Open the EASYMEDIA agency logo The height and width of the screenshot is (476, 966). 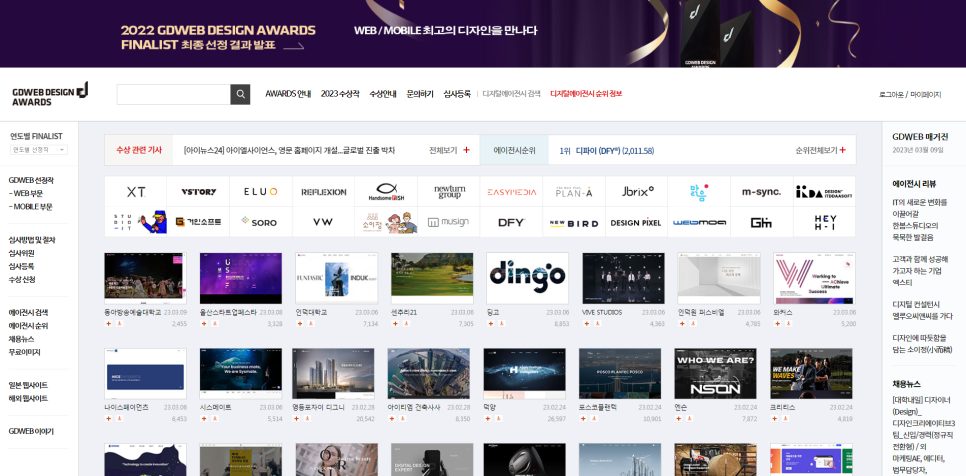coord(511,192)
